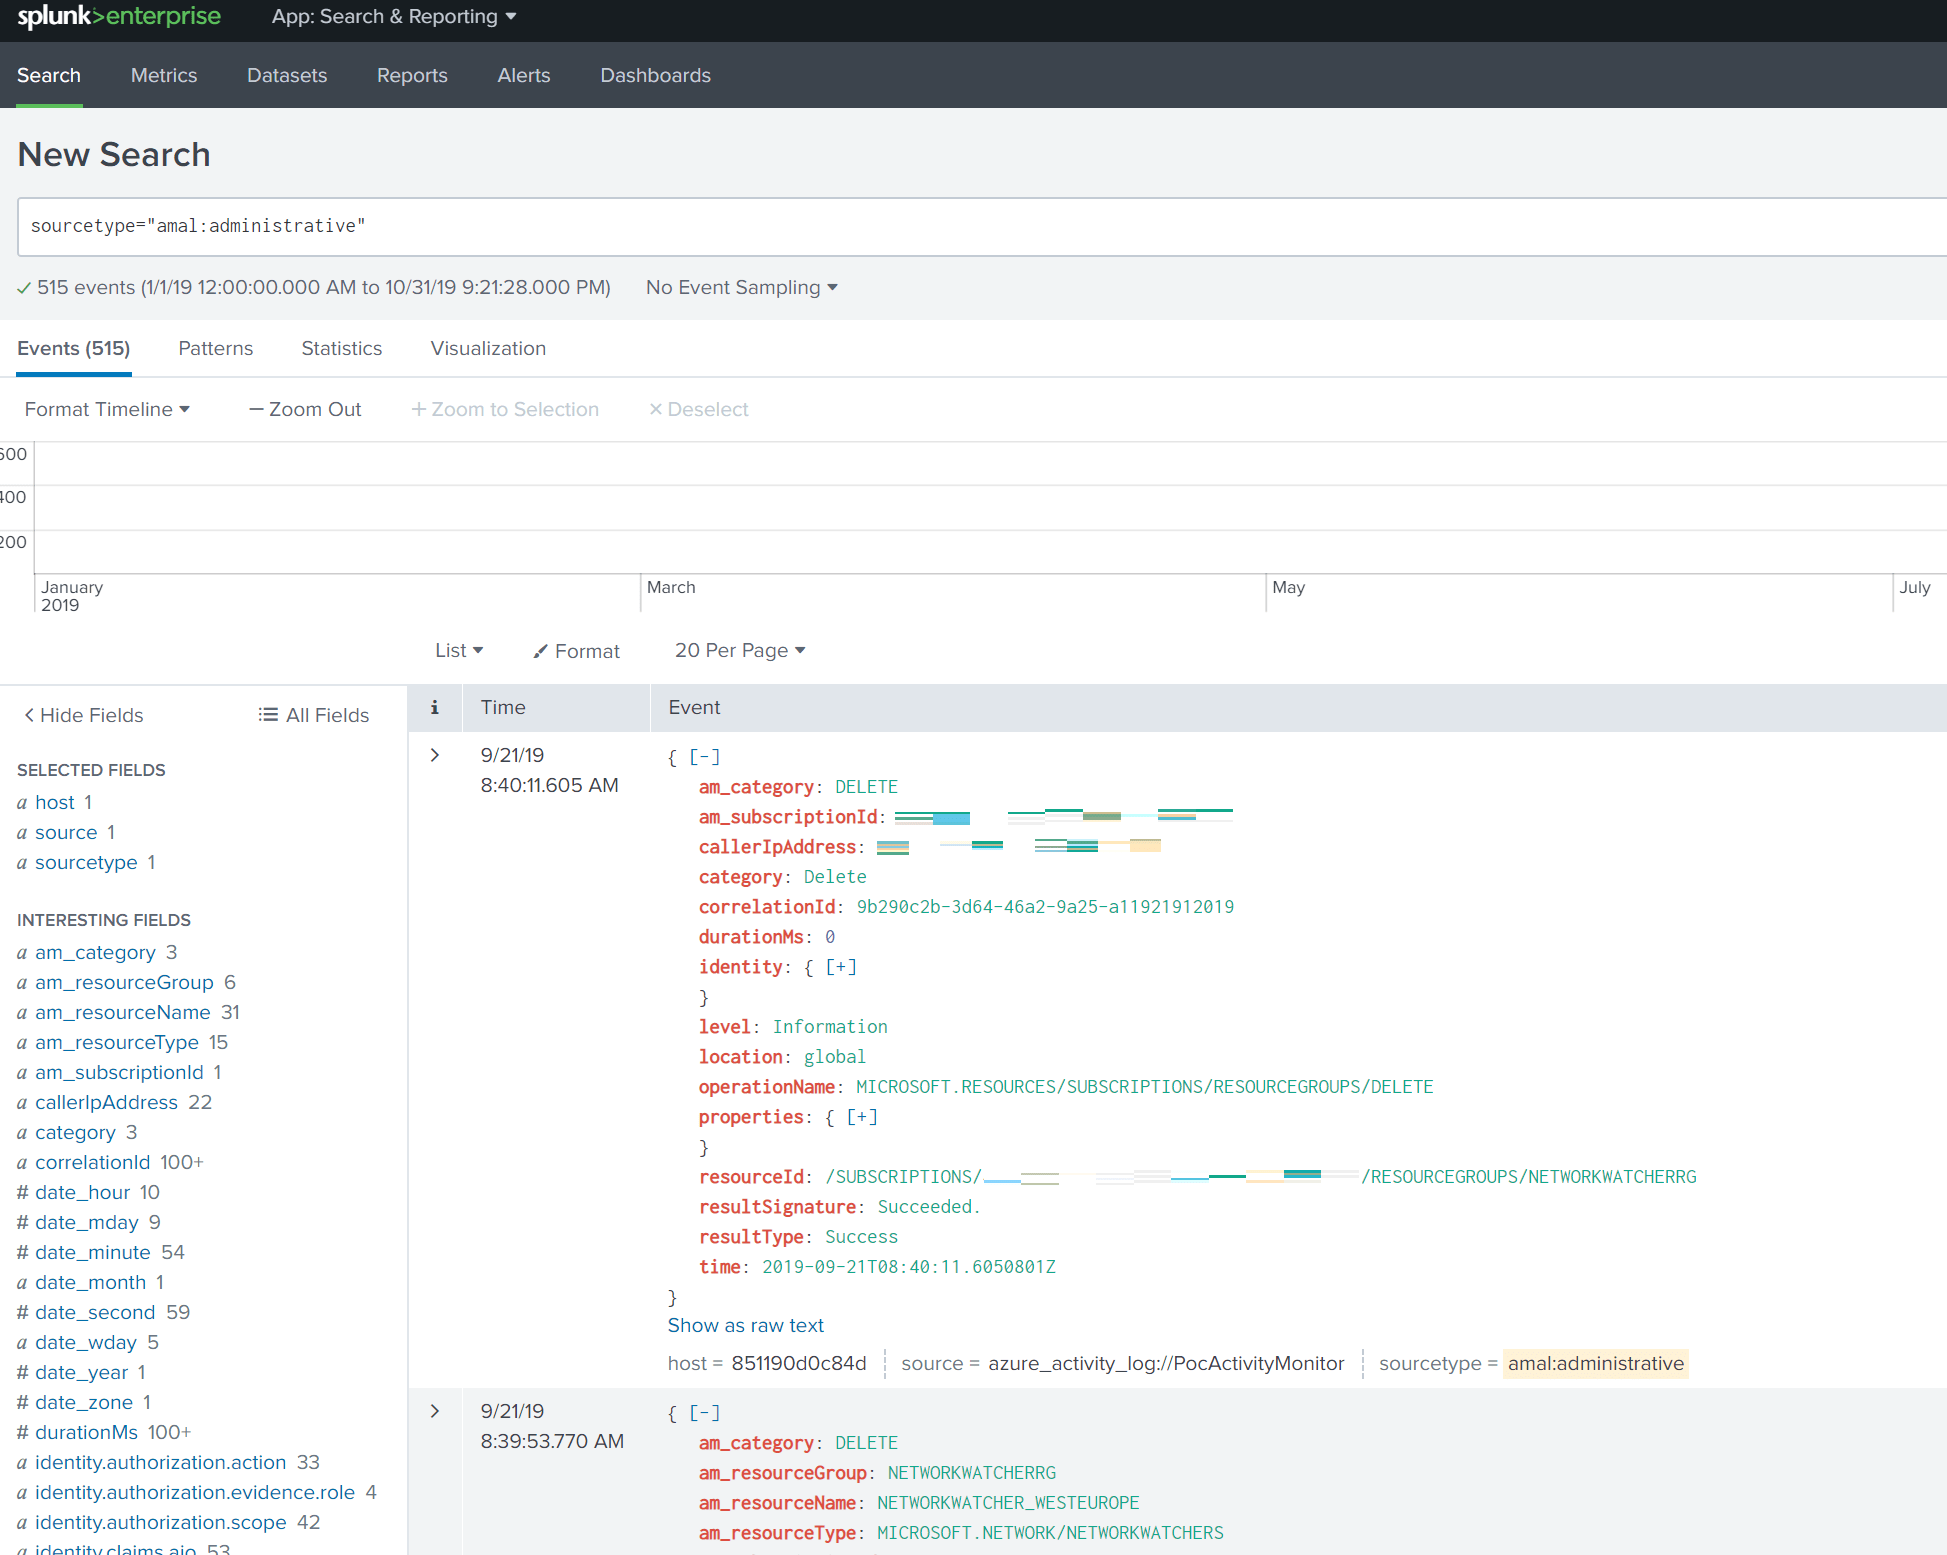The width and height of the screenshot is (1947, 1555).
Task: Select the source field in Selected Fields
Action: point(66,832)
